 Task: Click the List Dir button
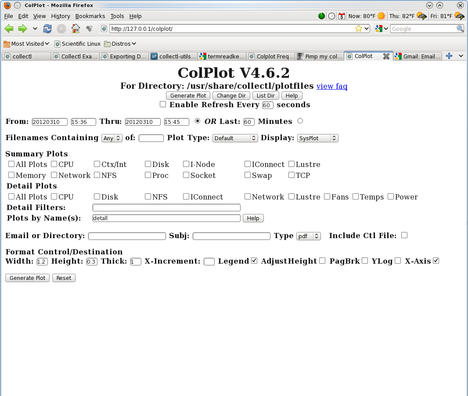point(265,96)
